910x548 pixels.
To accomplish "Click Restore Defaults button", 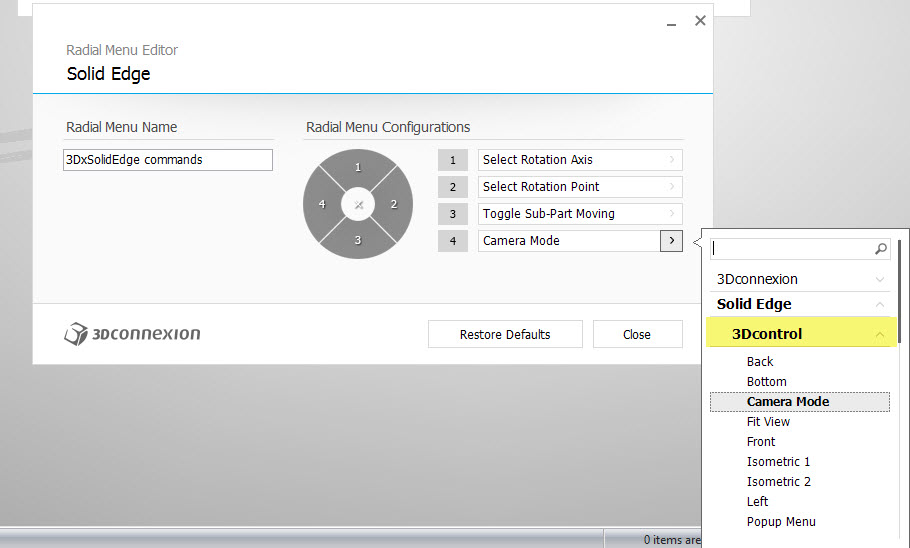I will point(505,334).
